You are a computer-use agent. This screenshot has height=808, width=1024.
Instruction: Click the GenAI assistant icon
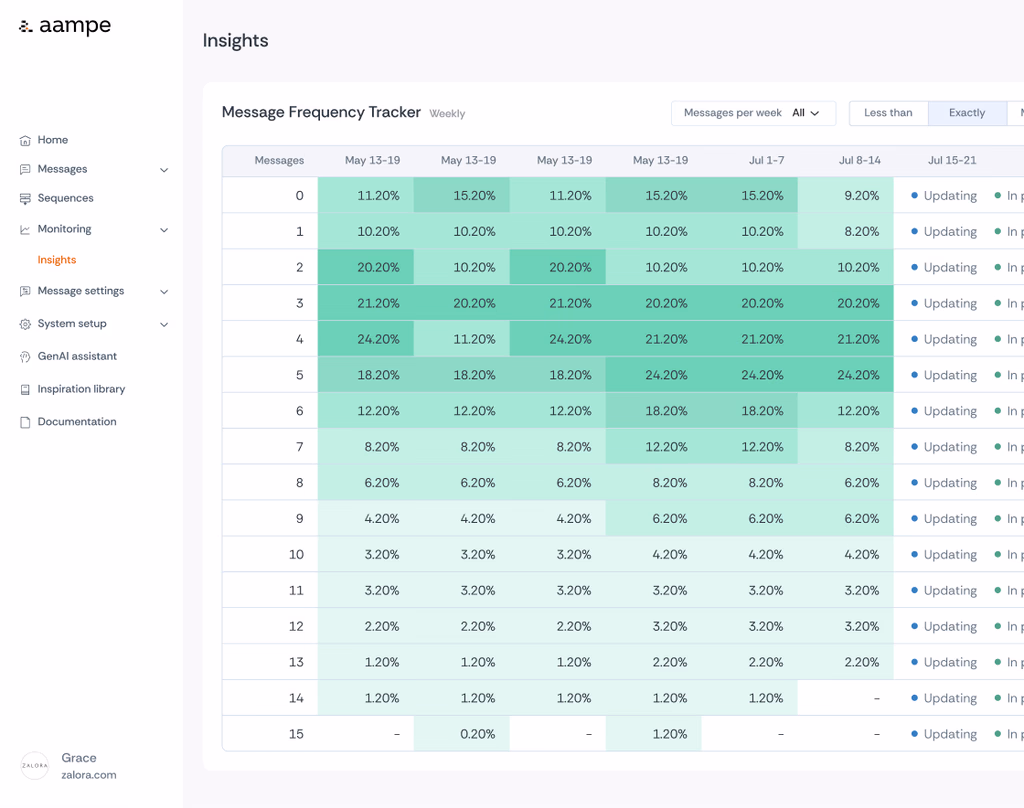click(x=25, y=357)
